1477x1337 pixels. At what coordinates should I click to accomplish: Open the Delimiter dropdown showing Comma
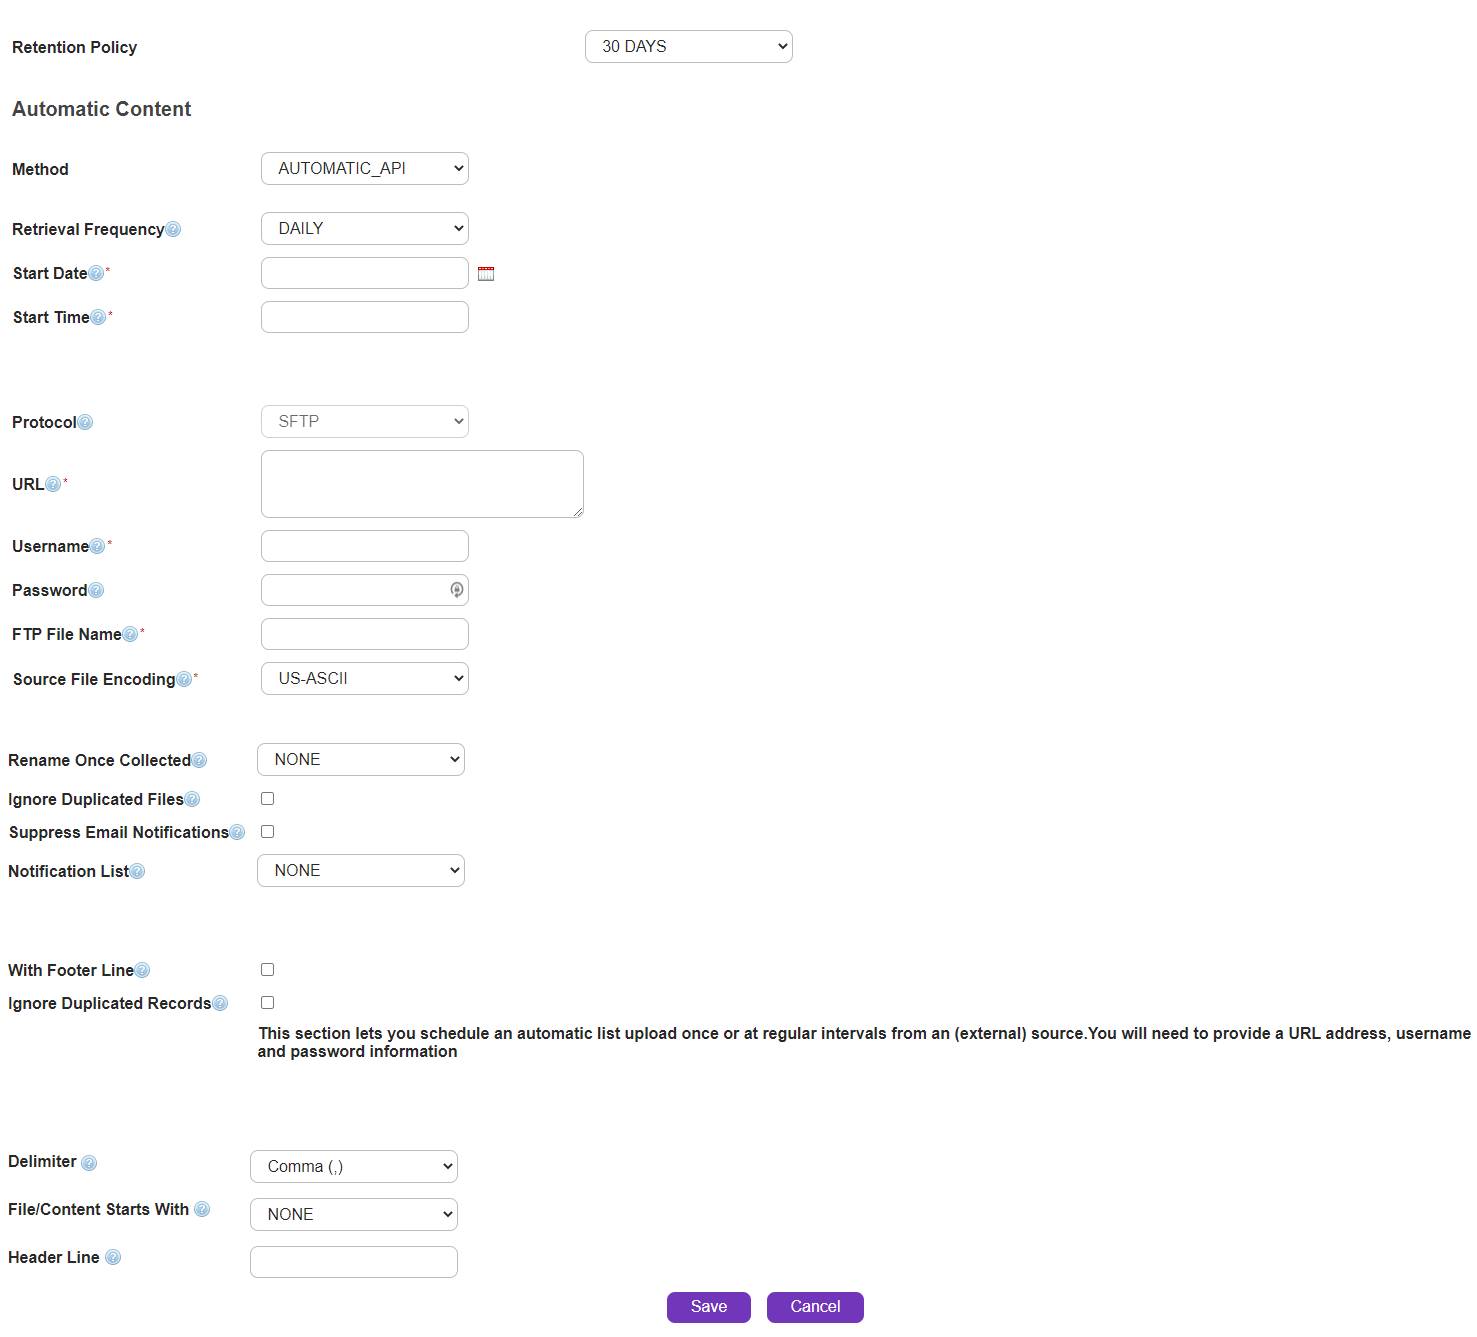coord(353,1167)
